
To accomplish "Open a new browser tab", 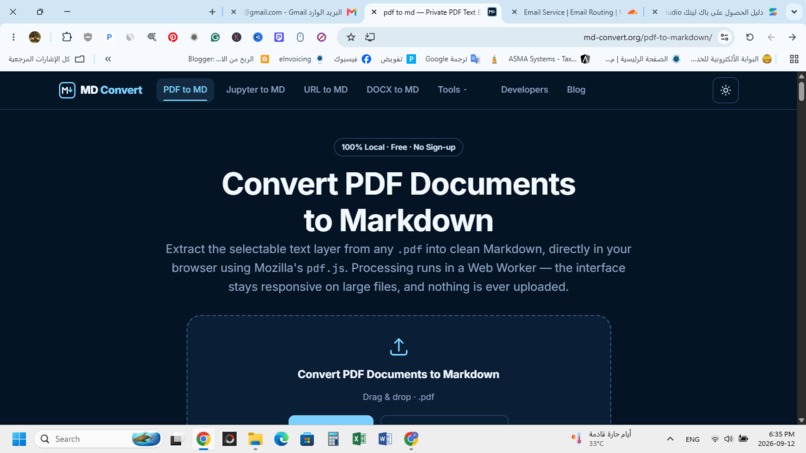I will click(x=212, y=12).
